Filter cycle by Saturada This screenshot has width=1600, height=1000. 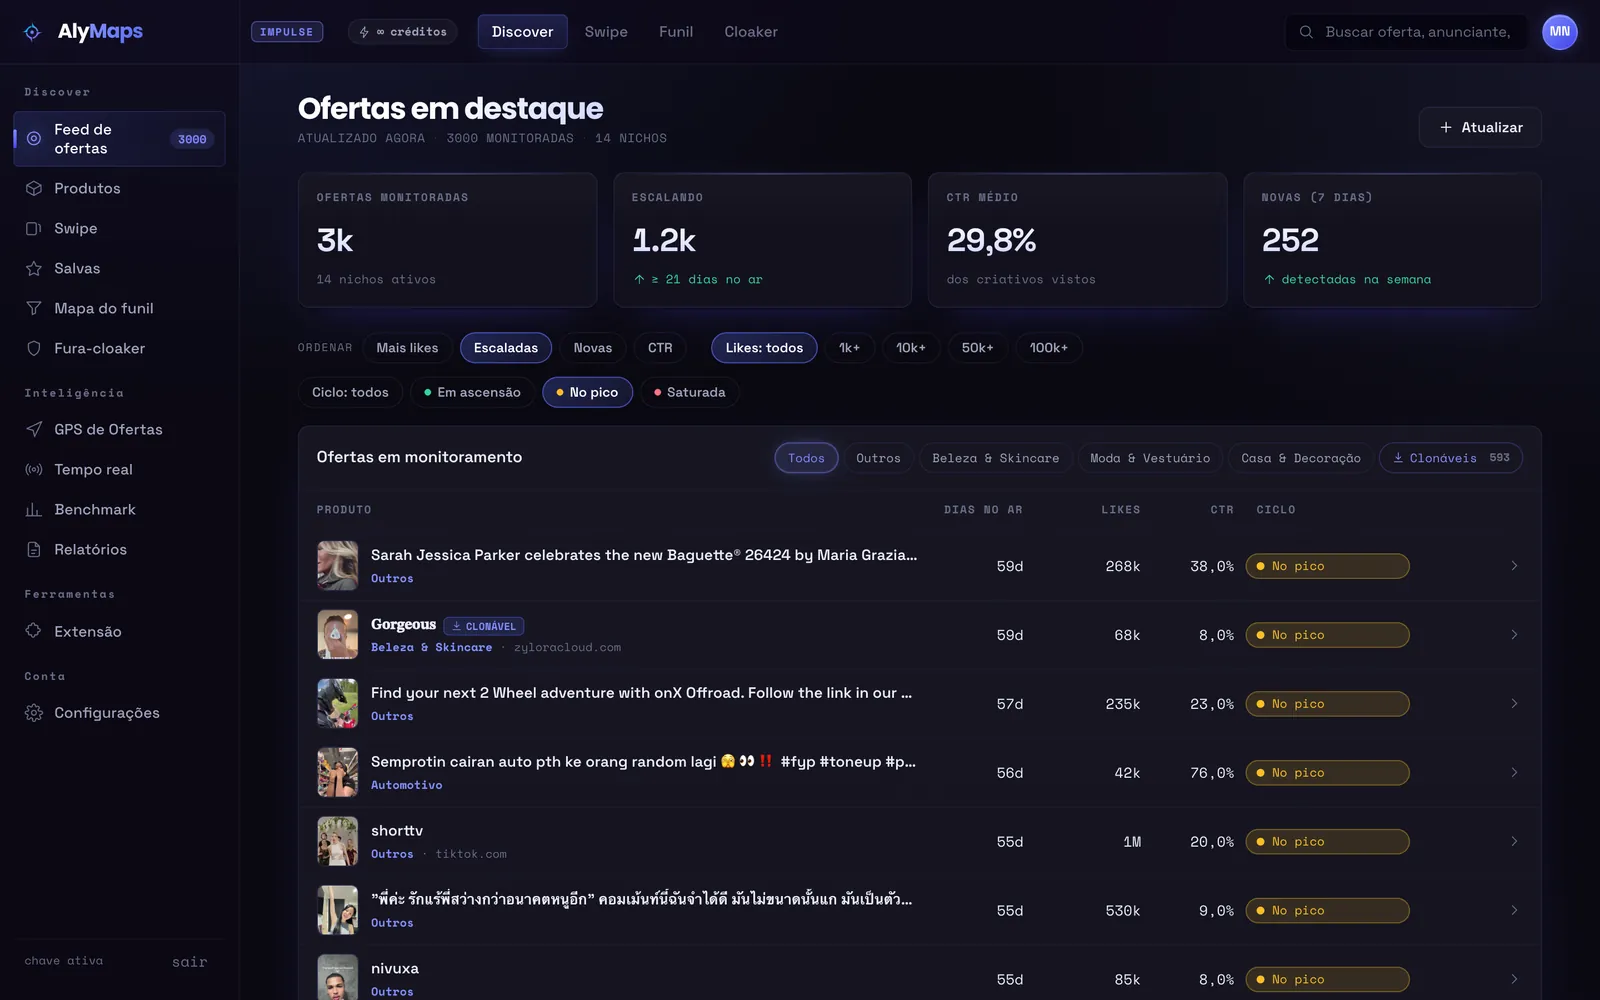point(690,392)
